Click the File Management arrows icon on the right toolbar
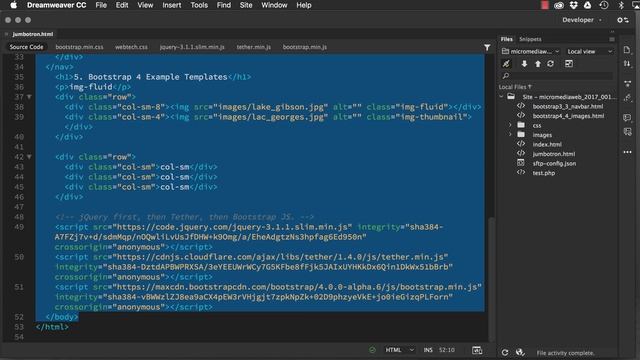Image resolution: width=640 pixels, height=360 pixels. tap(627, 64)
